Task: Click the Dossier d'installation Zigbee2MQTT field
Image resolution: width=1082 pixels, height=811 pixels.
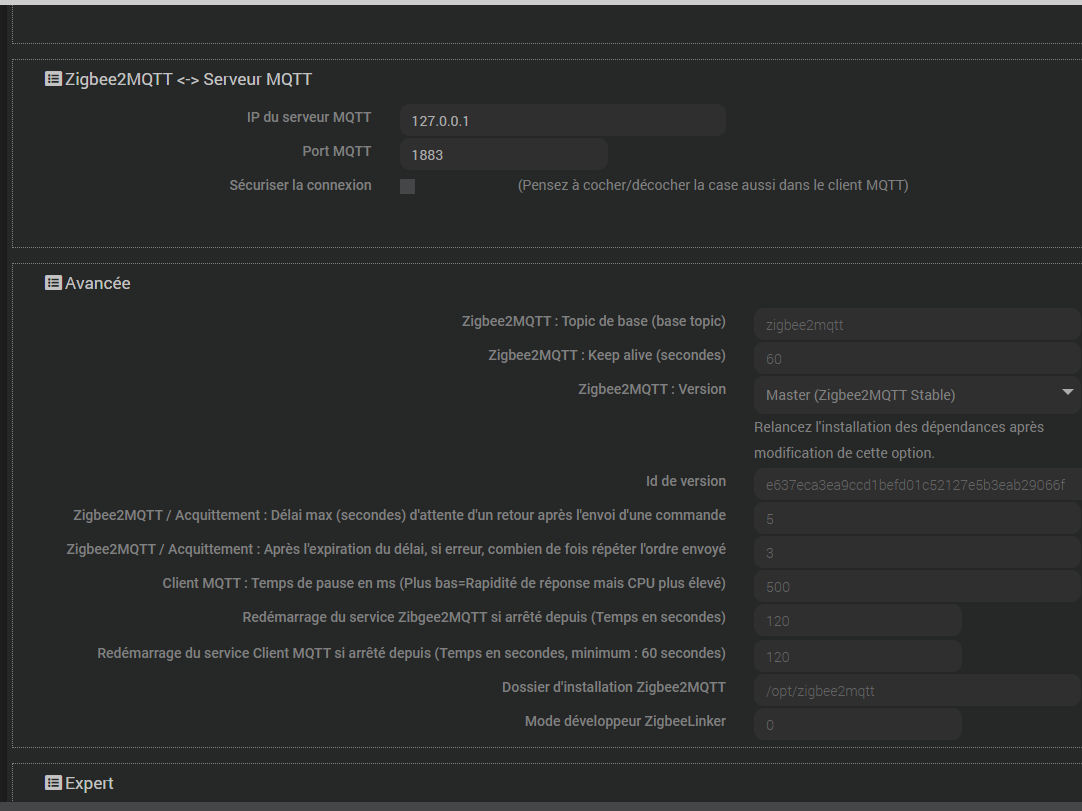Action: pos(917,690)
